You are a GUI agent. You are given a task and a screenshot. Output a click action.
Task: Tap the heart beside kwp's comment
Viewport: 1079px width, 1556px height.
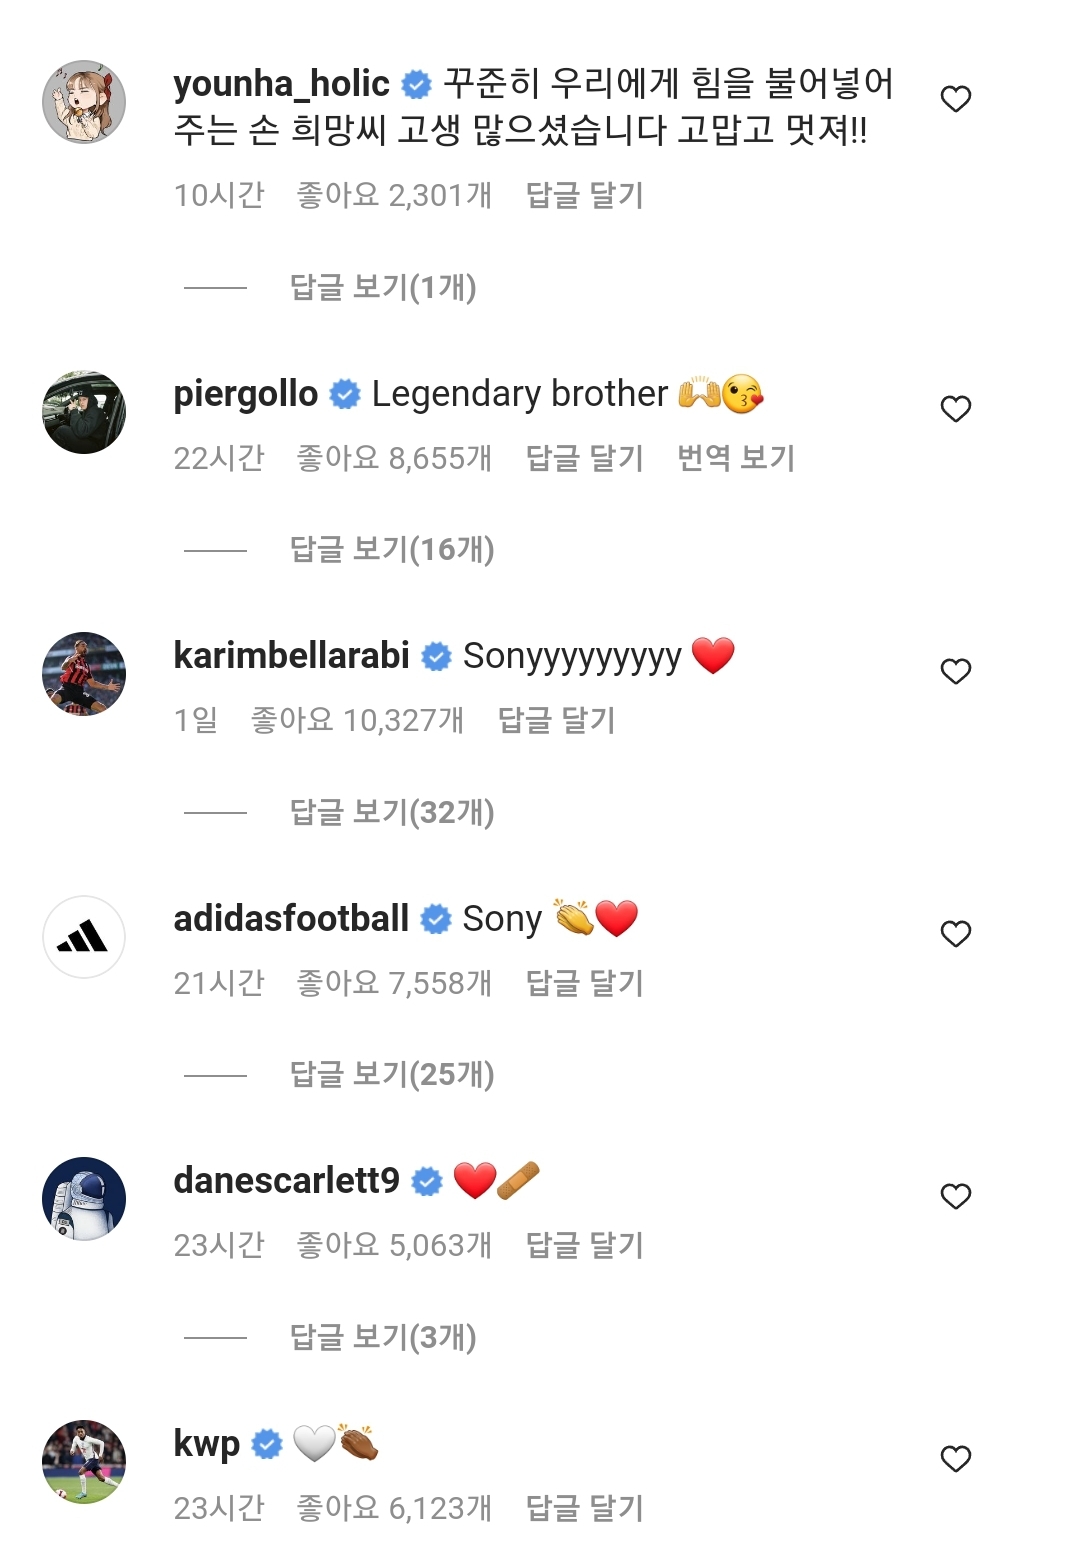(x=956, y=1459)
